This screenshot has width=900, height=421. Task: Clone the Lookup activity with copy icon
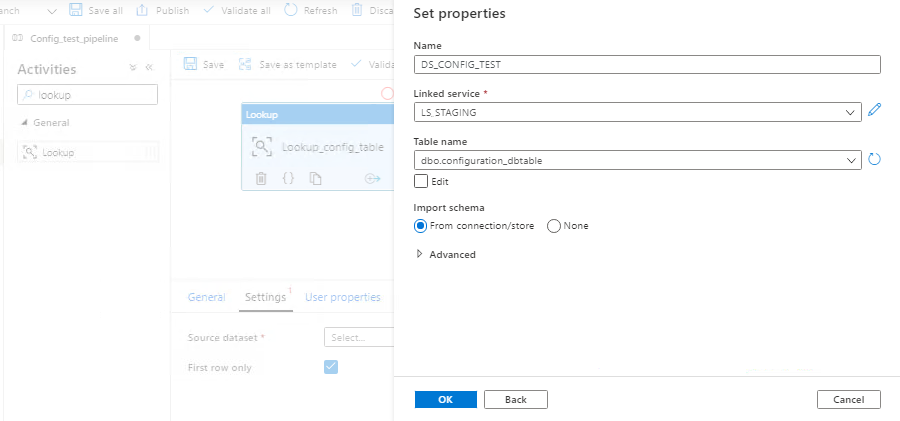tap(315, 179)
